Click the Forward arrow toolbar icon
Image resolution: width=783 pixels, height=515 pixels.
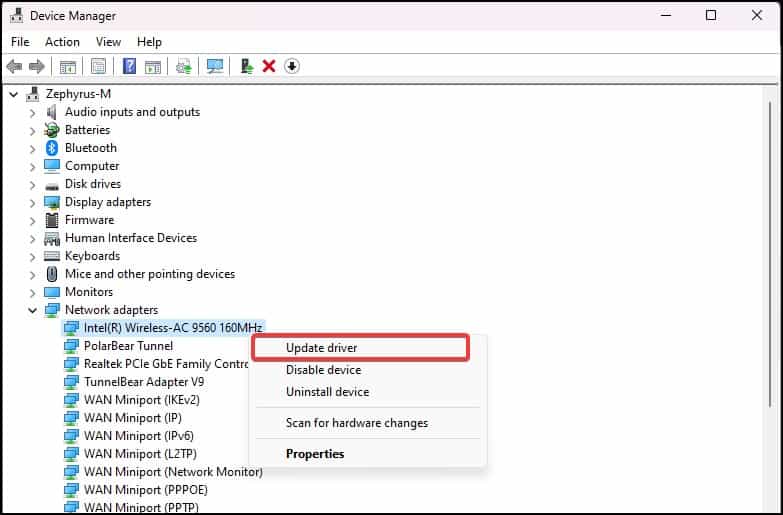[x=37, y=66]
